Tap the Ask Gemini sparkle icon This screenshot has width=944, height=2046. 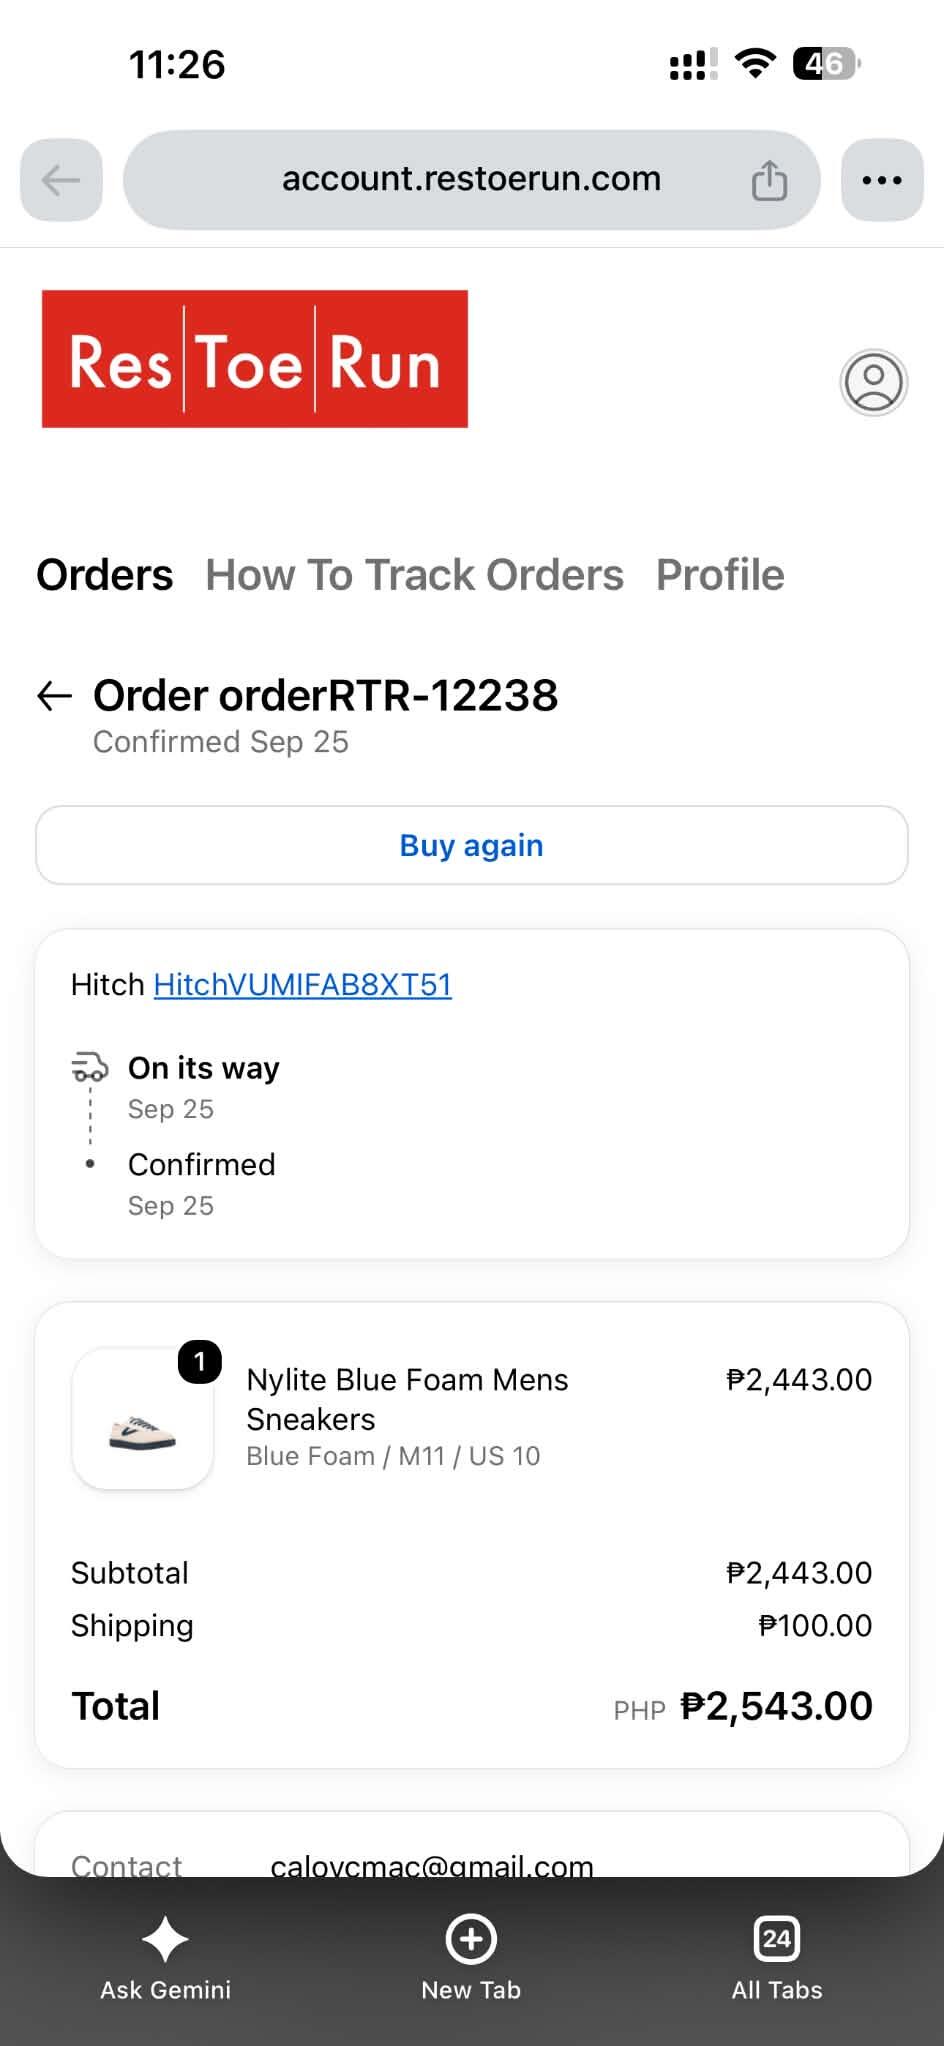165,1939
